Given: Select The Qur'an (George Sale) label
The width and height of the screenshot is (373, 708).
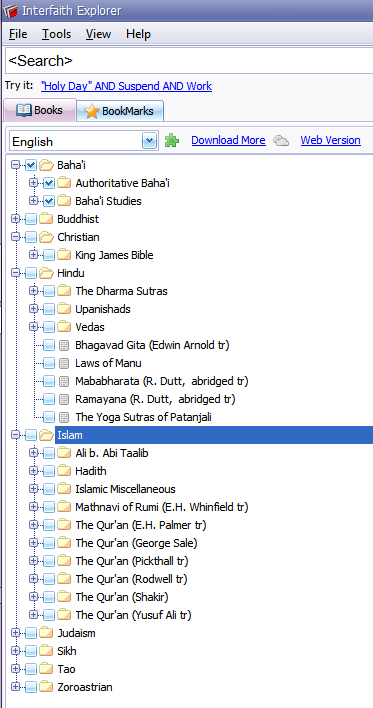Looking at the screenshot, I should tap(136, 543).
